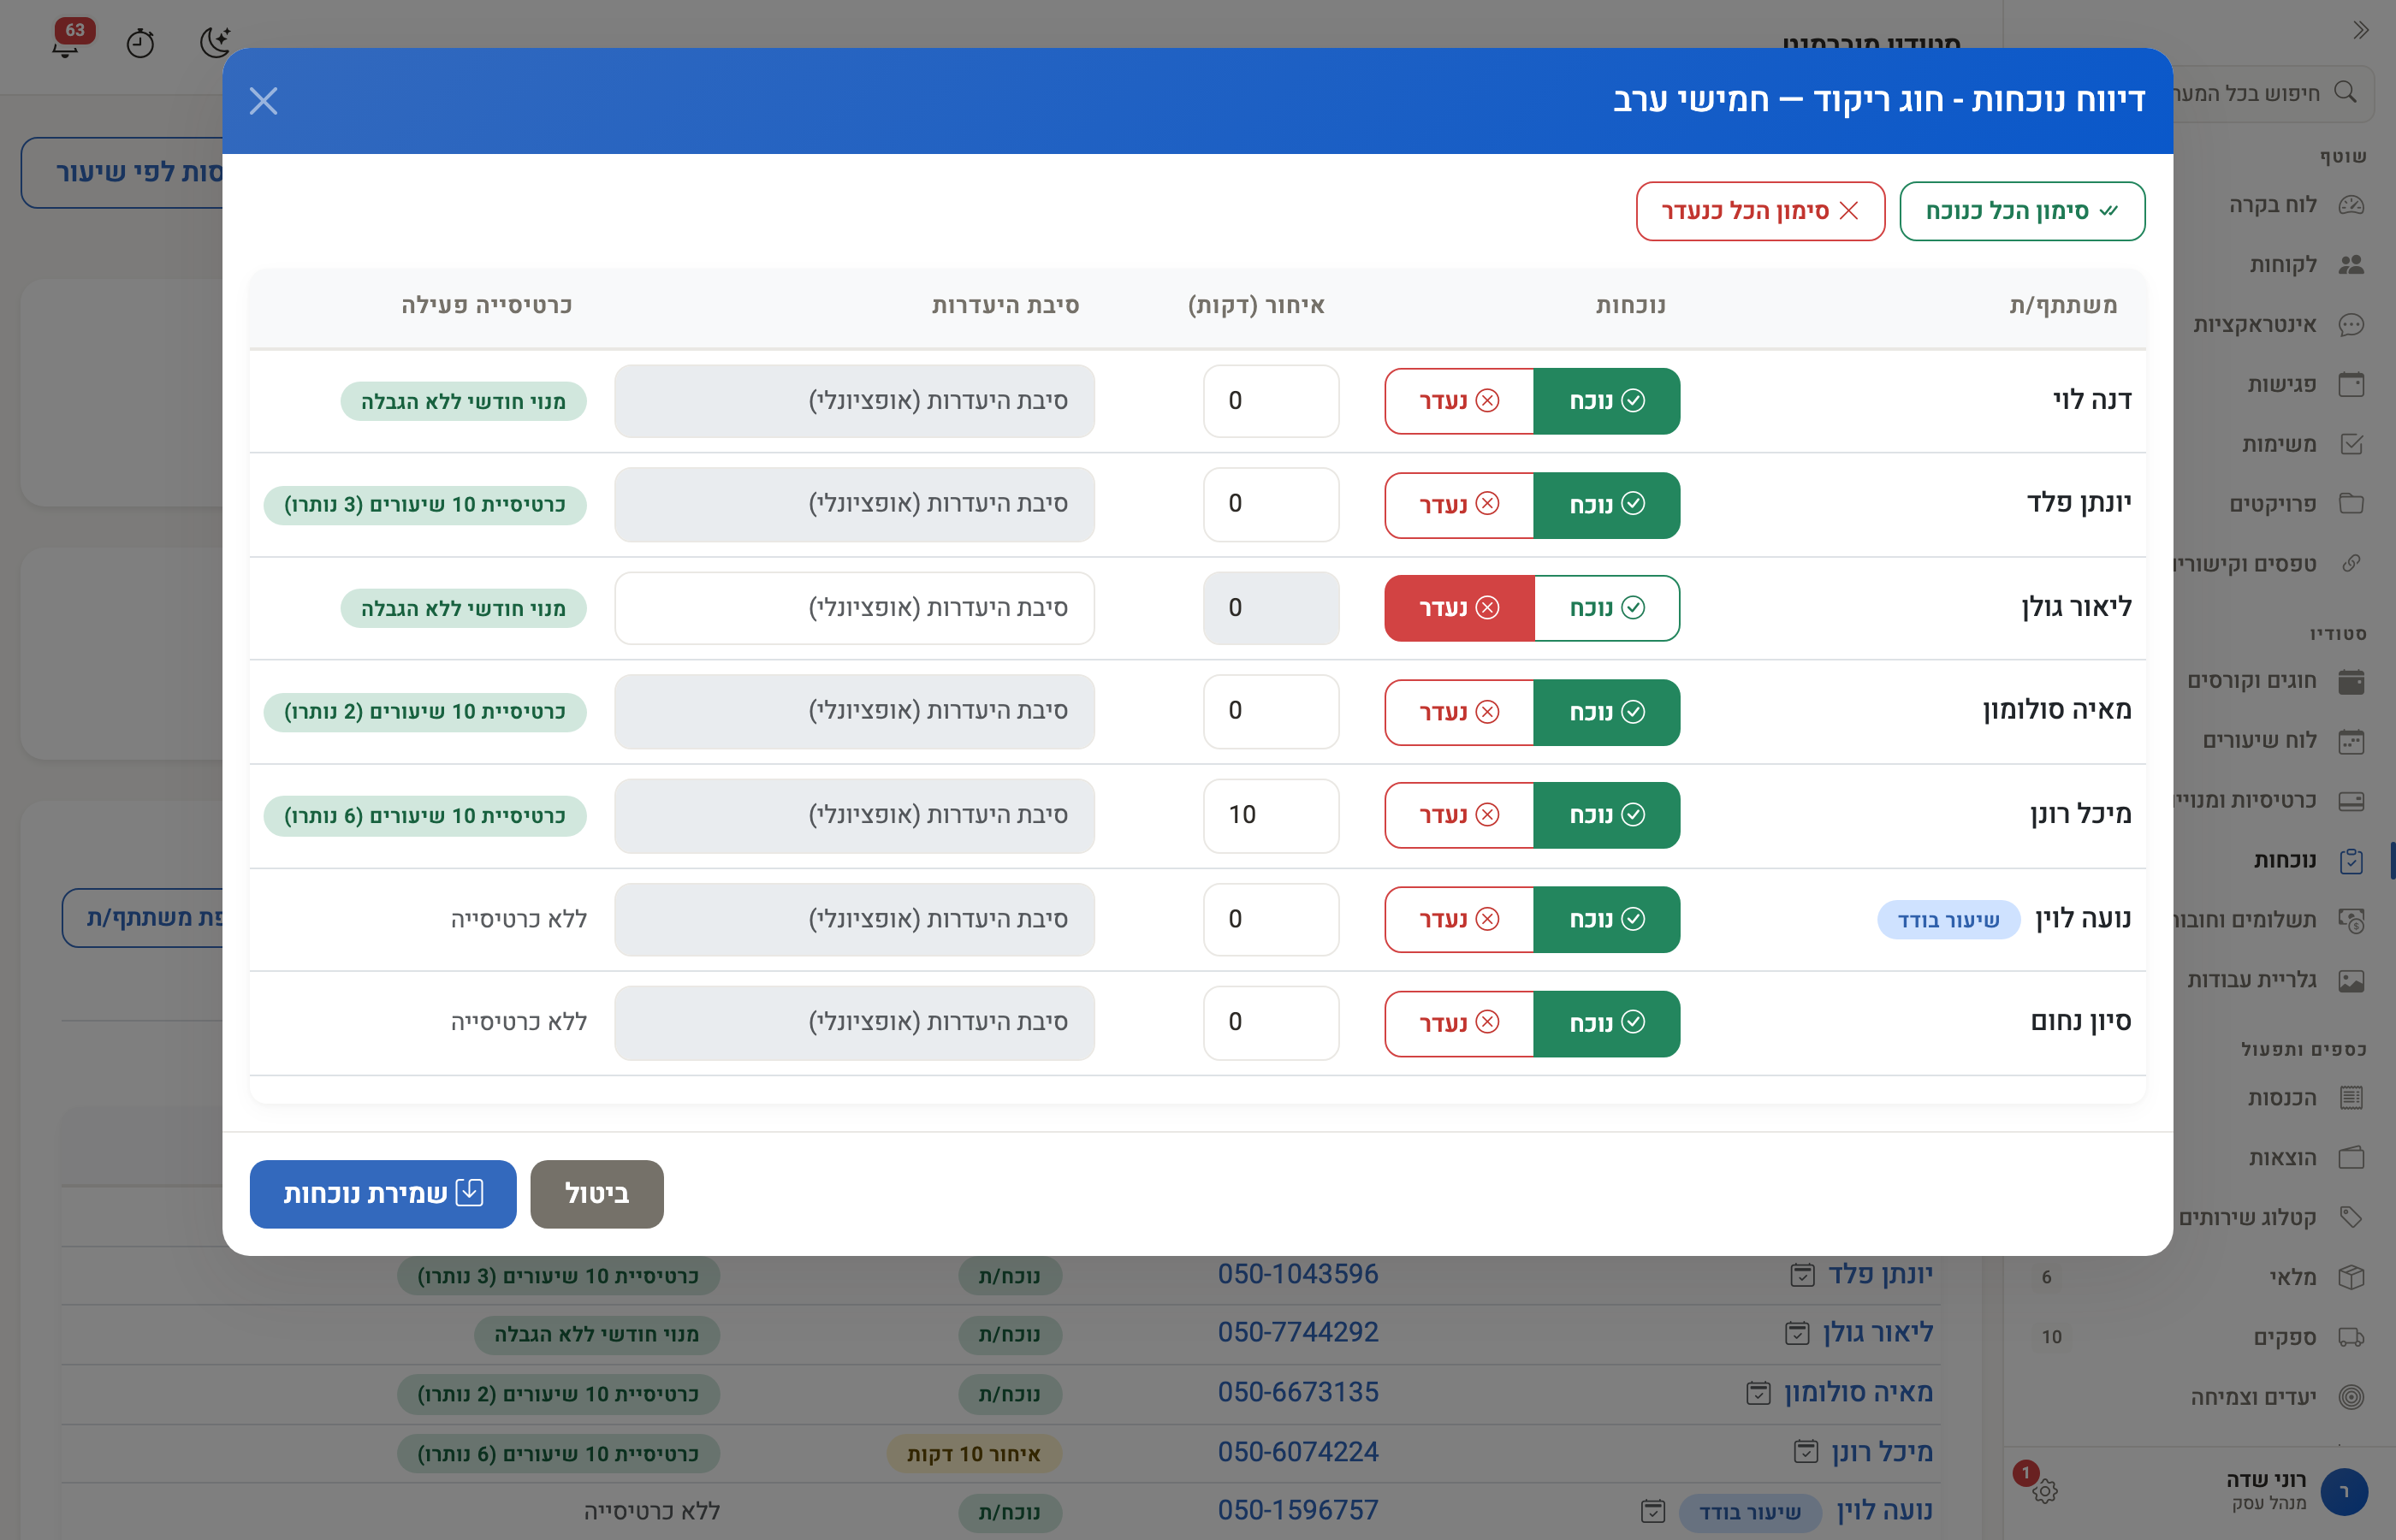The height and width of the screenshot is (1540, 2396).
Task: Click יונתן פלד name link in background list
Action: pos(1880,1274)
